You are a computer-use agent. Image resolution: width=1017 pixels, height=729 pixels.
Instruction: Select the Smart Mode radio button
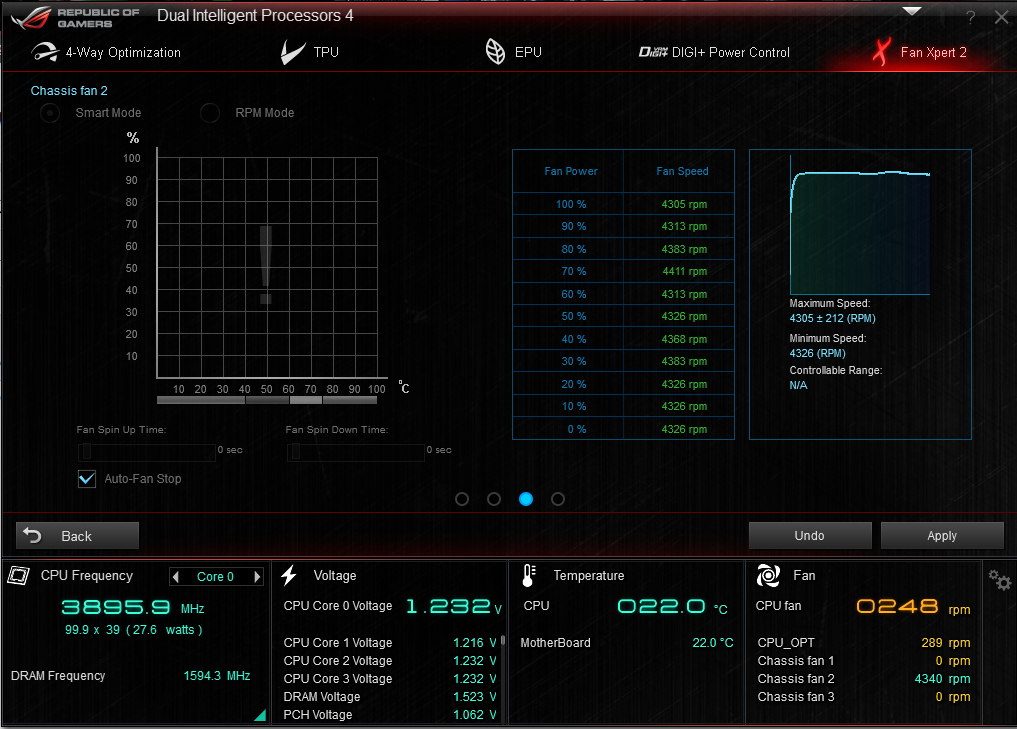click(49, 113)
